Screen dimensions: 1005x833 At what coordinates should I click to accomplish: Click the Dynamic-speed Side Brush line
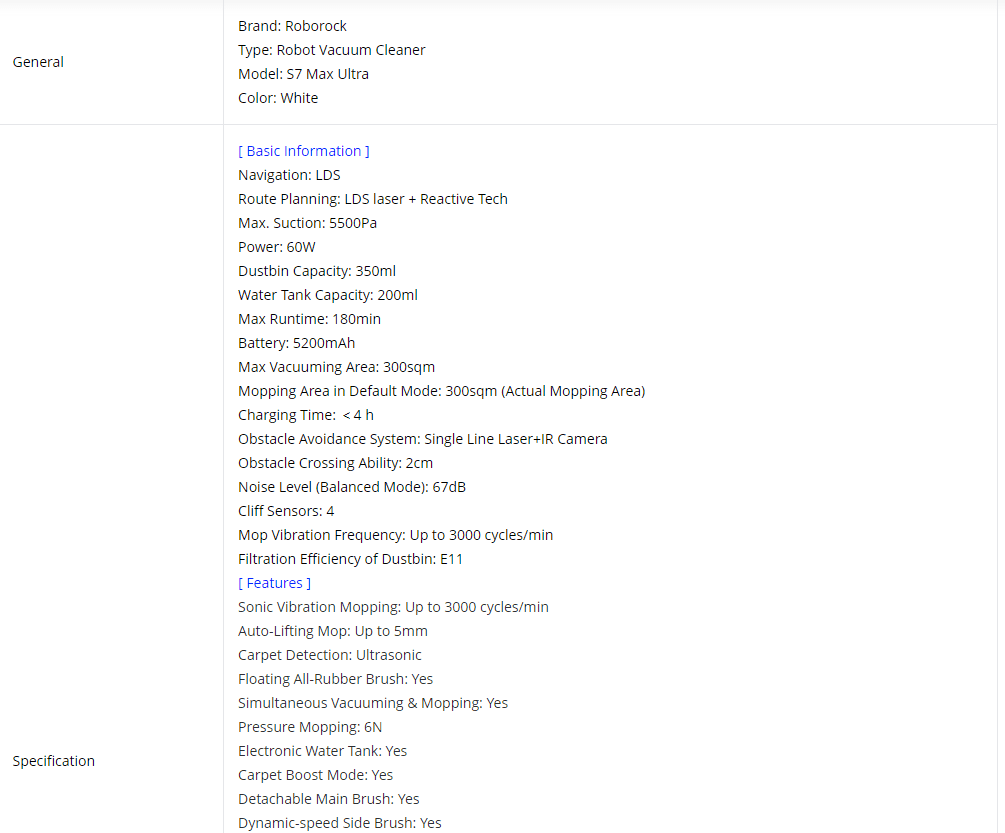coord(340,823)
